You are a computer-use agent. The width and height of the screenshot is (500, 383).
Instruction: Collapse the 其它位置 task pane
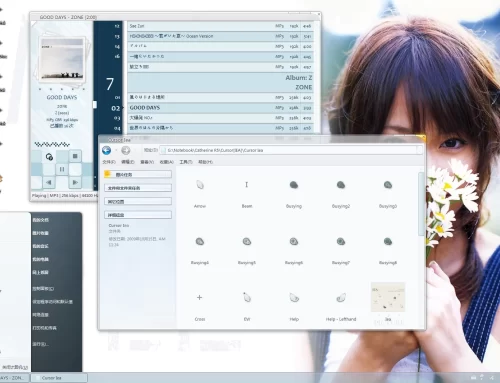coord(138,201)
